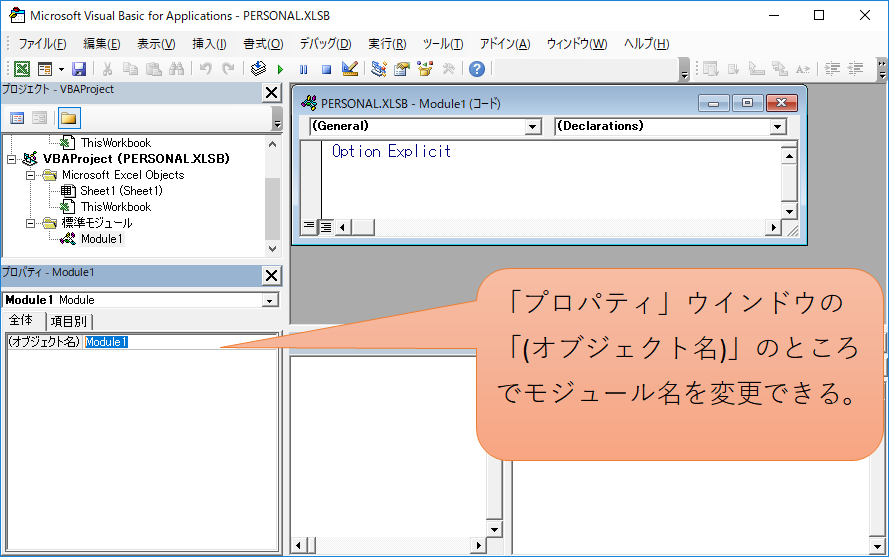Select Module1 in project tree

coord(101,239)
